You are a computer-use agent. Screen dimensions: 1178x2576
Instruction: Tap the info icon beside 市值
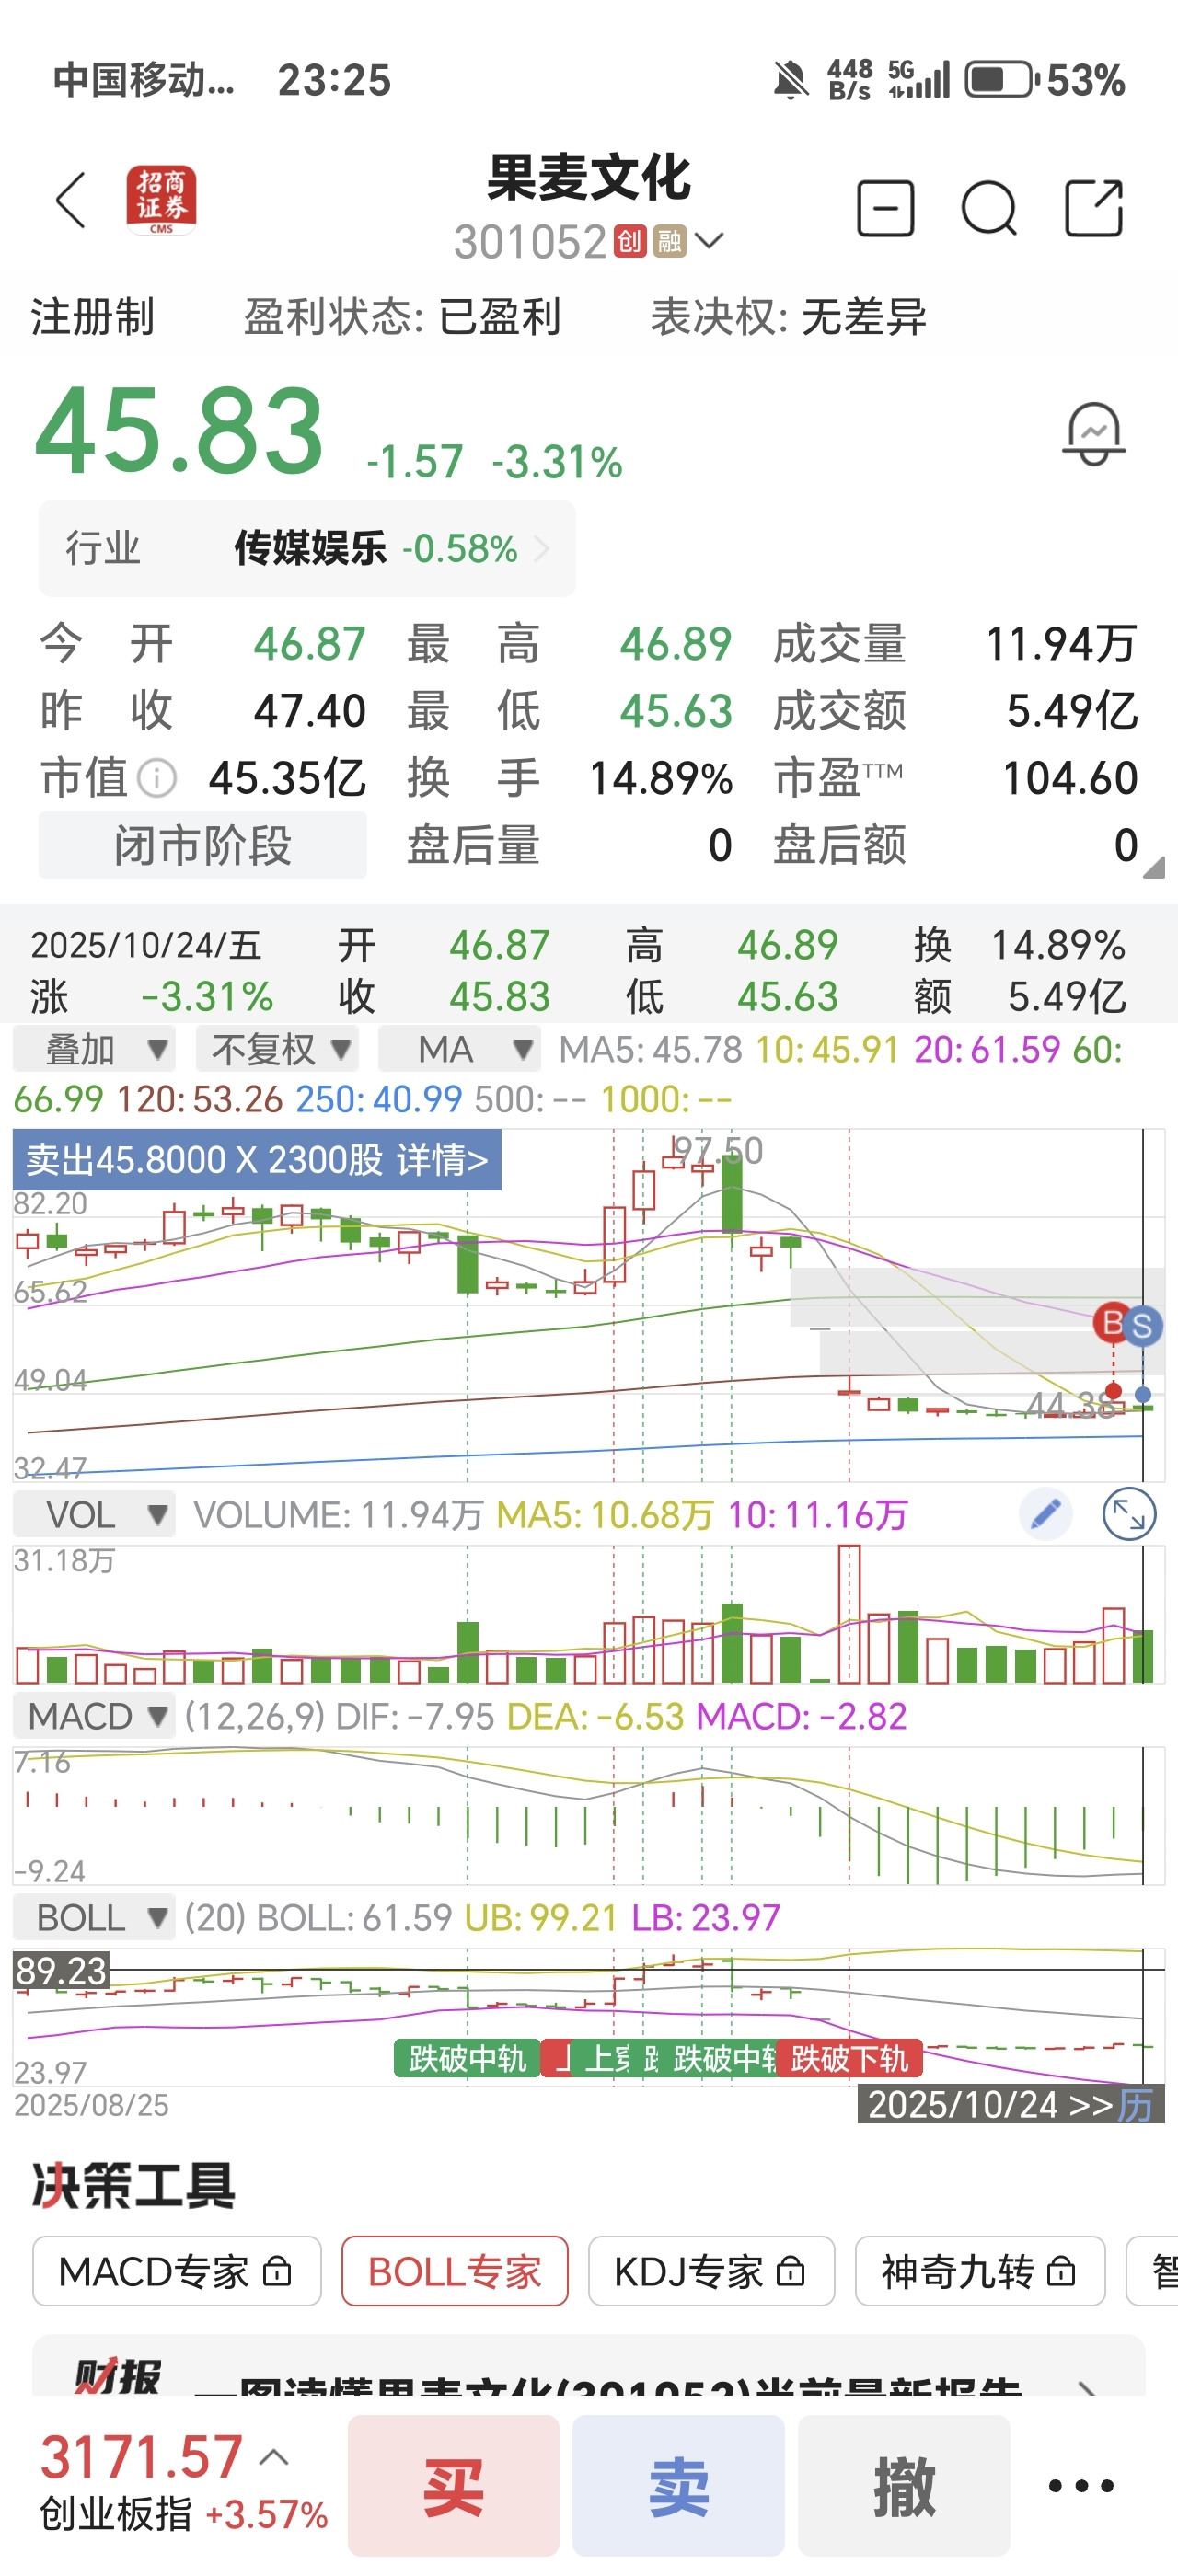[156, 777]
